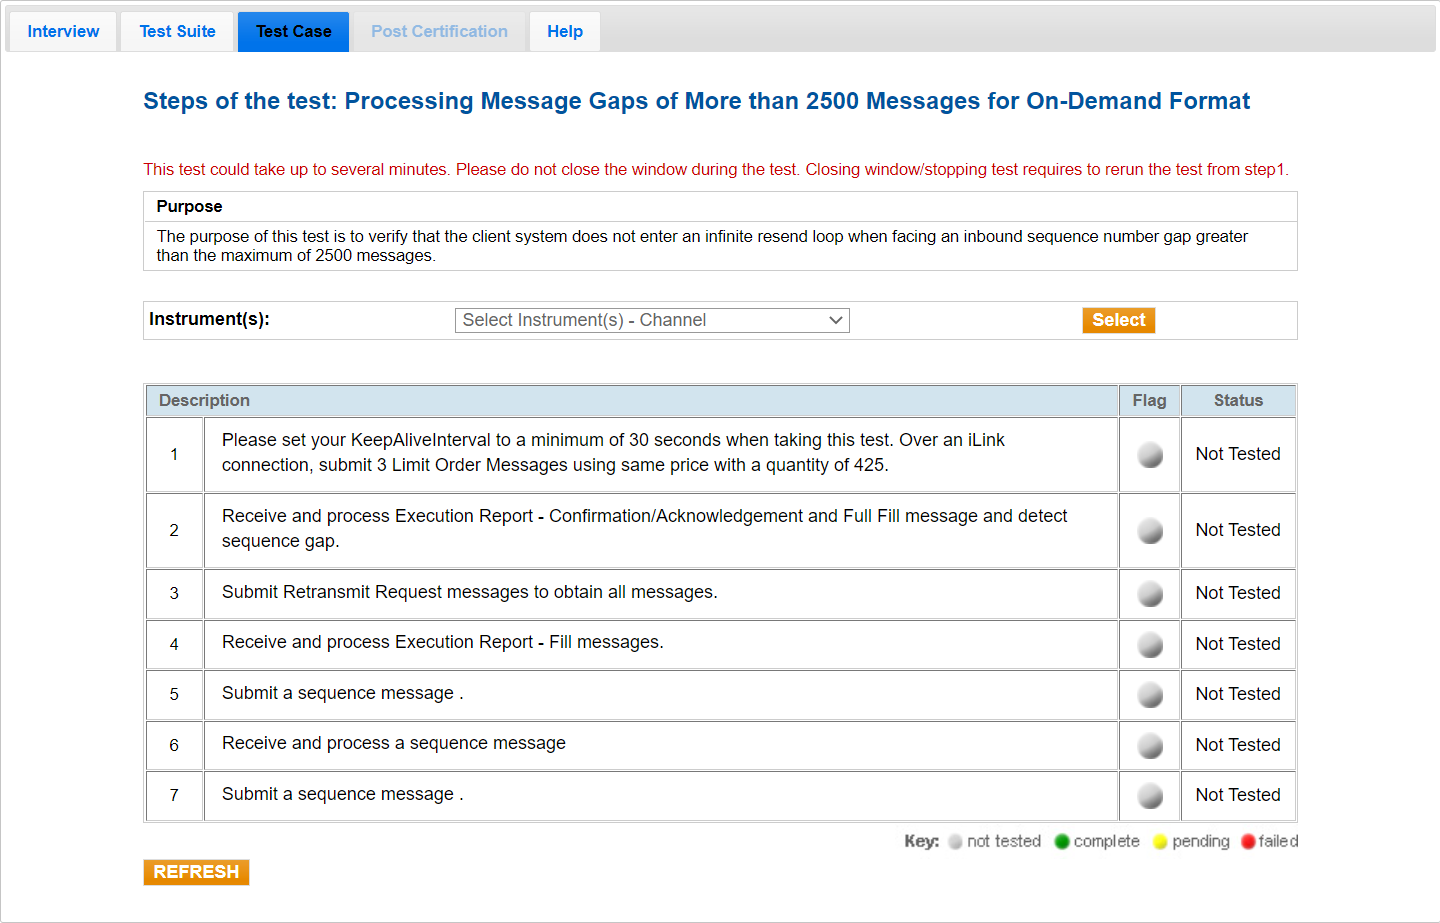Click the green complete icon in key legend
Viewport: 1440px width, 923px height.
tap(1062, 842)
